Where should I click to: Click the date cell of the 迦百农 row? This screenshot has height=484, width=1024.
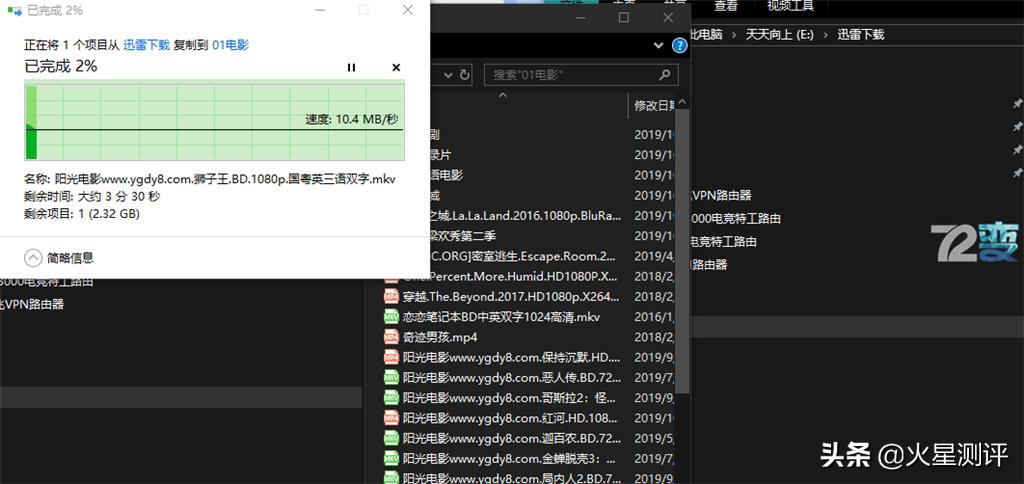[x=654, y=438]
